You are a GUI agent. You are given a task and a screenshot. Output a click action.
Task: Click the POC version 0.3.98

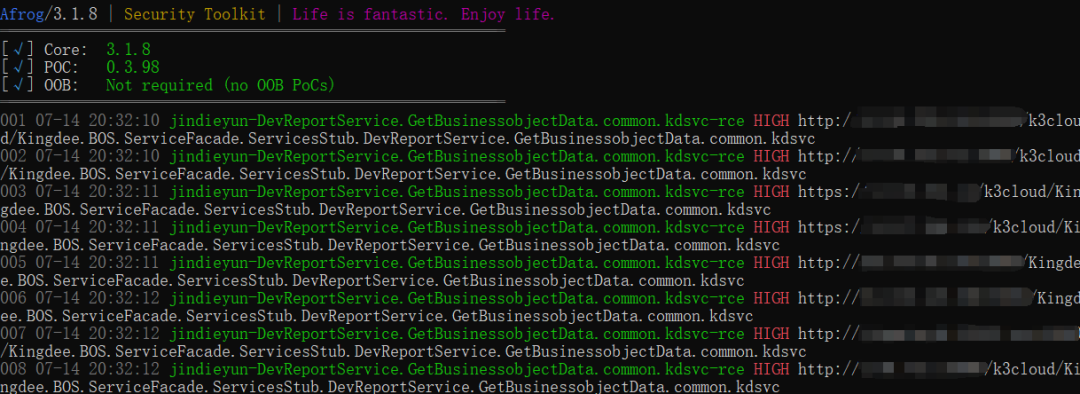(133, 68)
